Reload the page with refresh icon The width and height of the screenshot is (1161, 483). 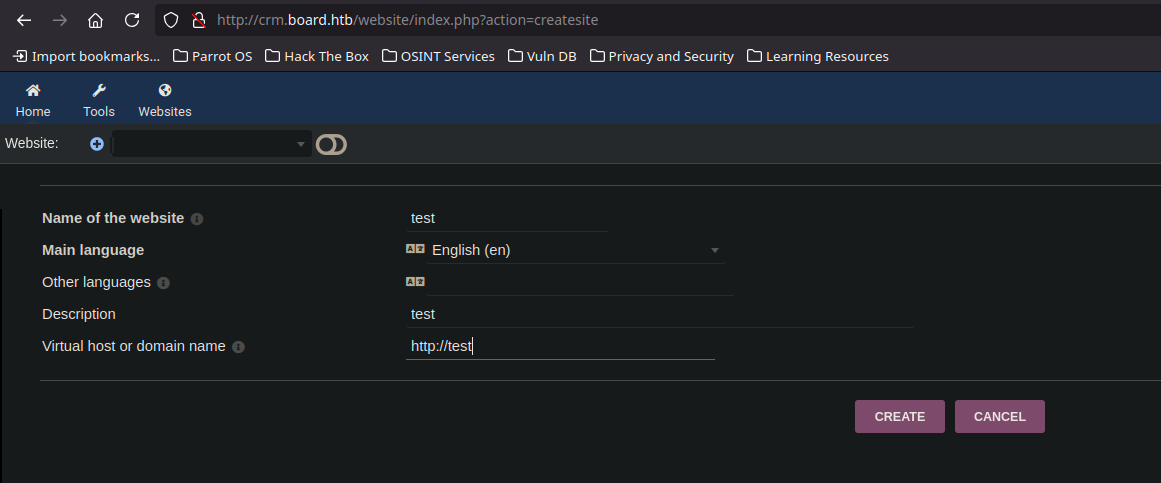click(x=132, y=20)
